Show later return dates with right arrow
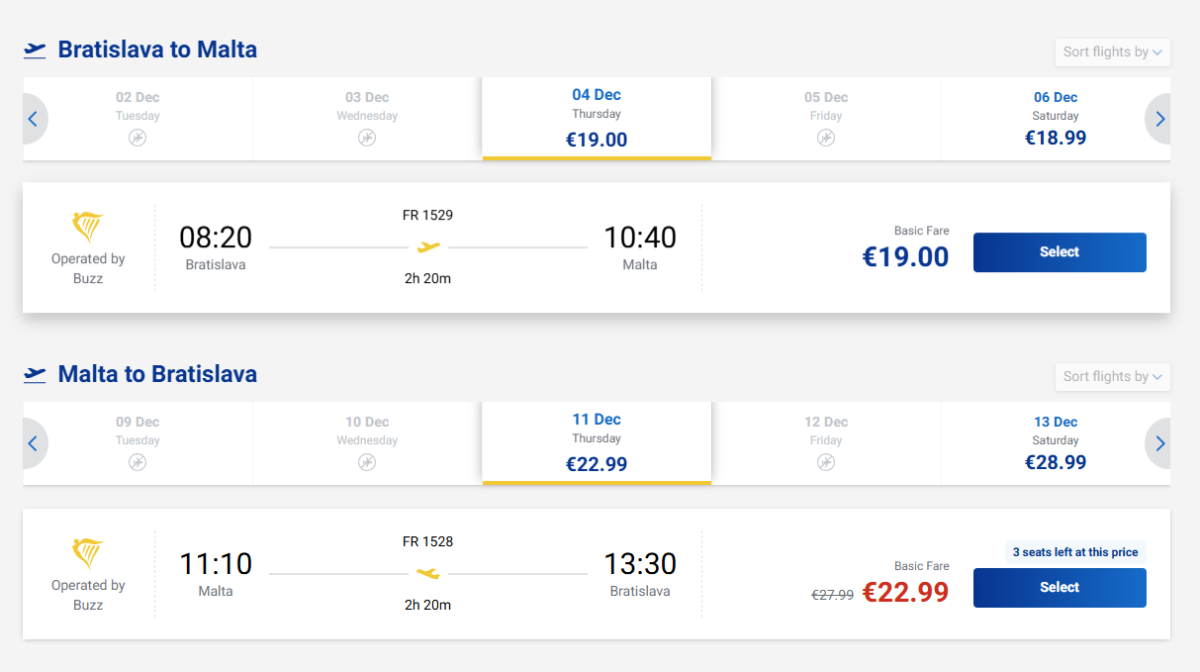Viewport: 1200px width, 672px height. [x=1160, y=443]
